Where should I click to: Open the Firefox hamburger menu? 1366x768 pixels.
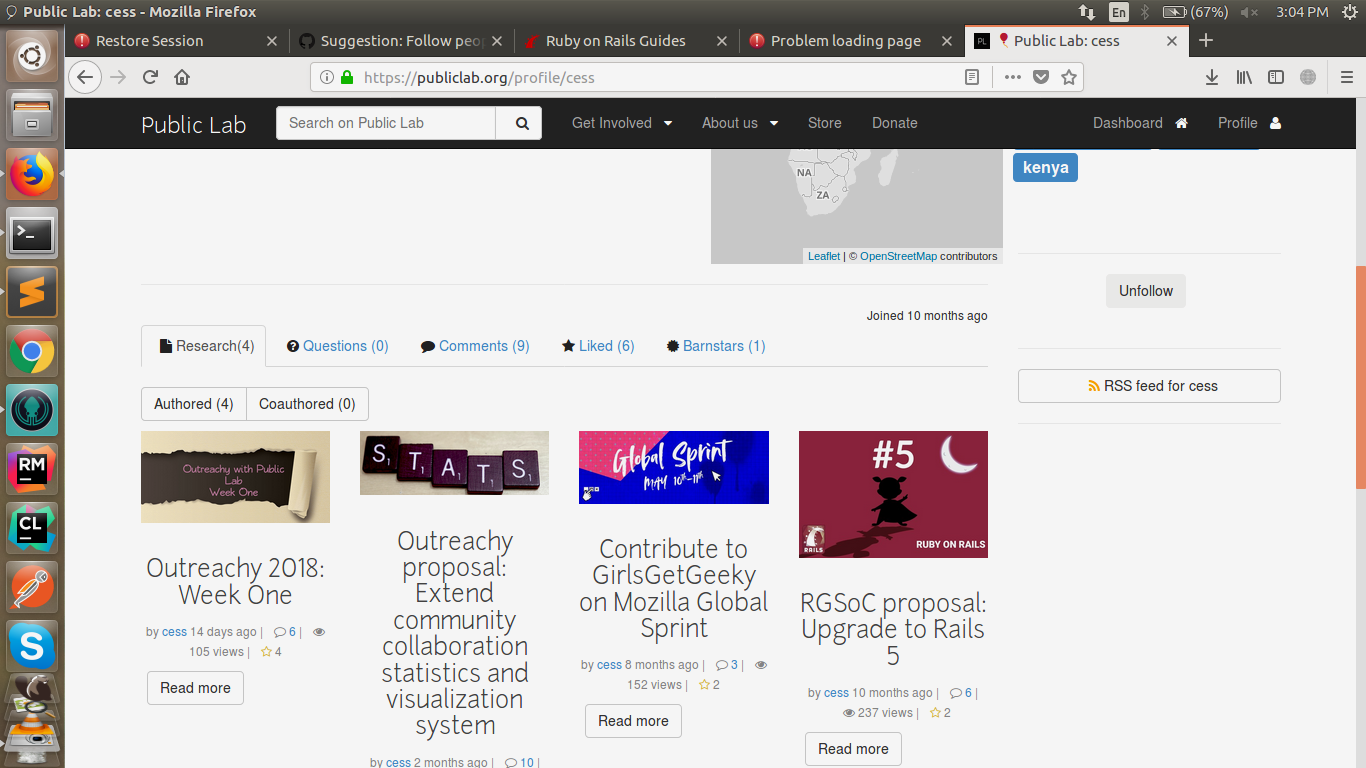tap(1347, 77)
